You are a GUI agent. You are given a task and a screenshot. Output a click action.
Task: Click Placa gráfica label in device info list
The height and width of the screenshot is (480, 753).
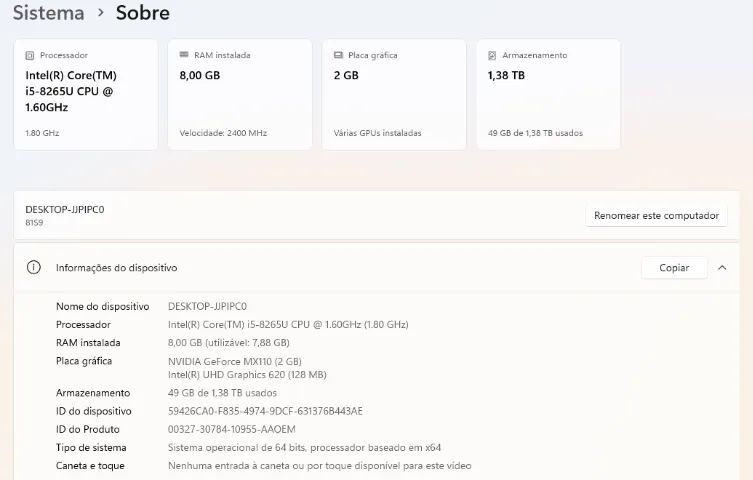(84, 361)
